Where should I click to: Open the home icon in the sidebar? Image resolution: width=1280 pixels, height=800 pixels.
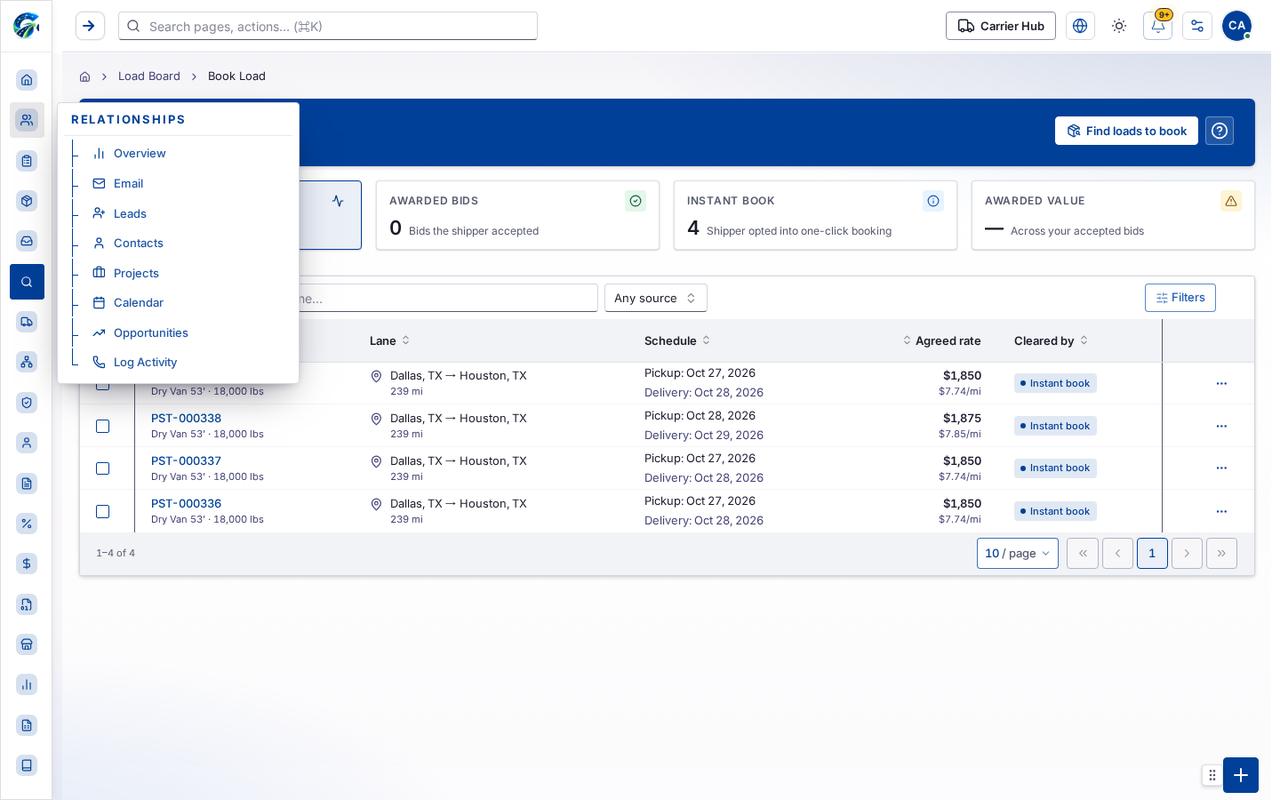tap(27, 80)
